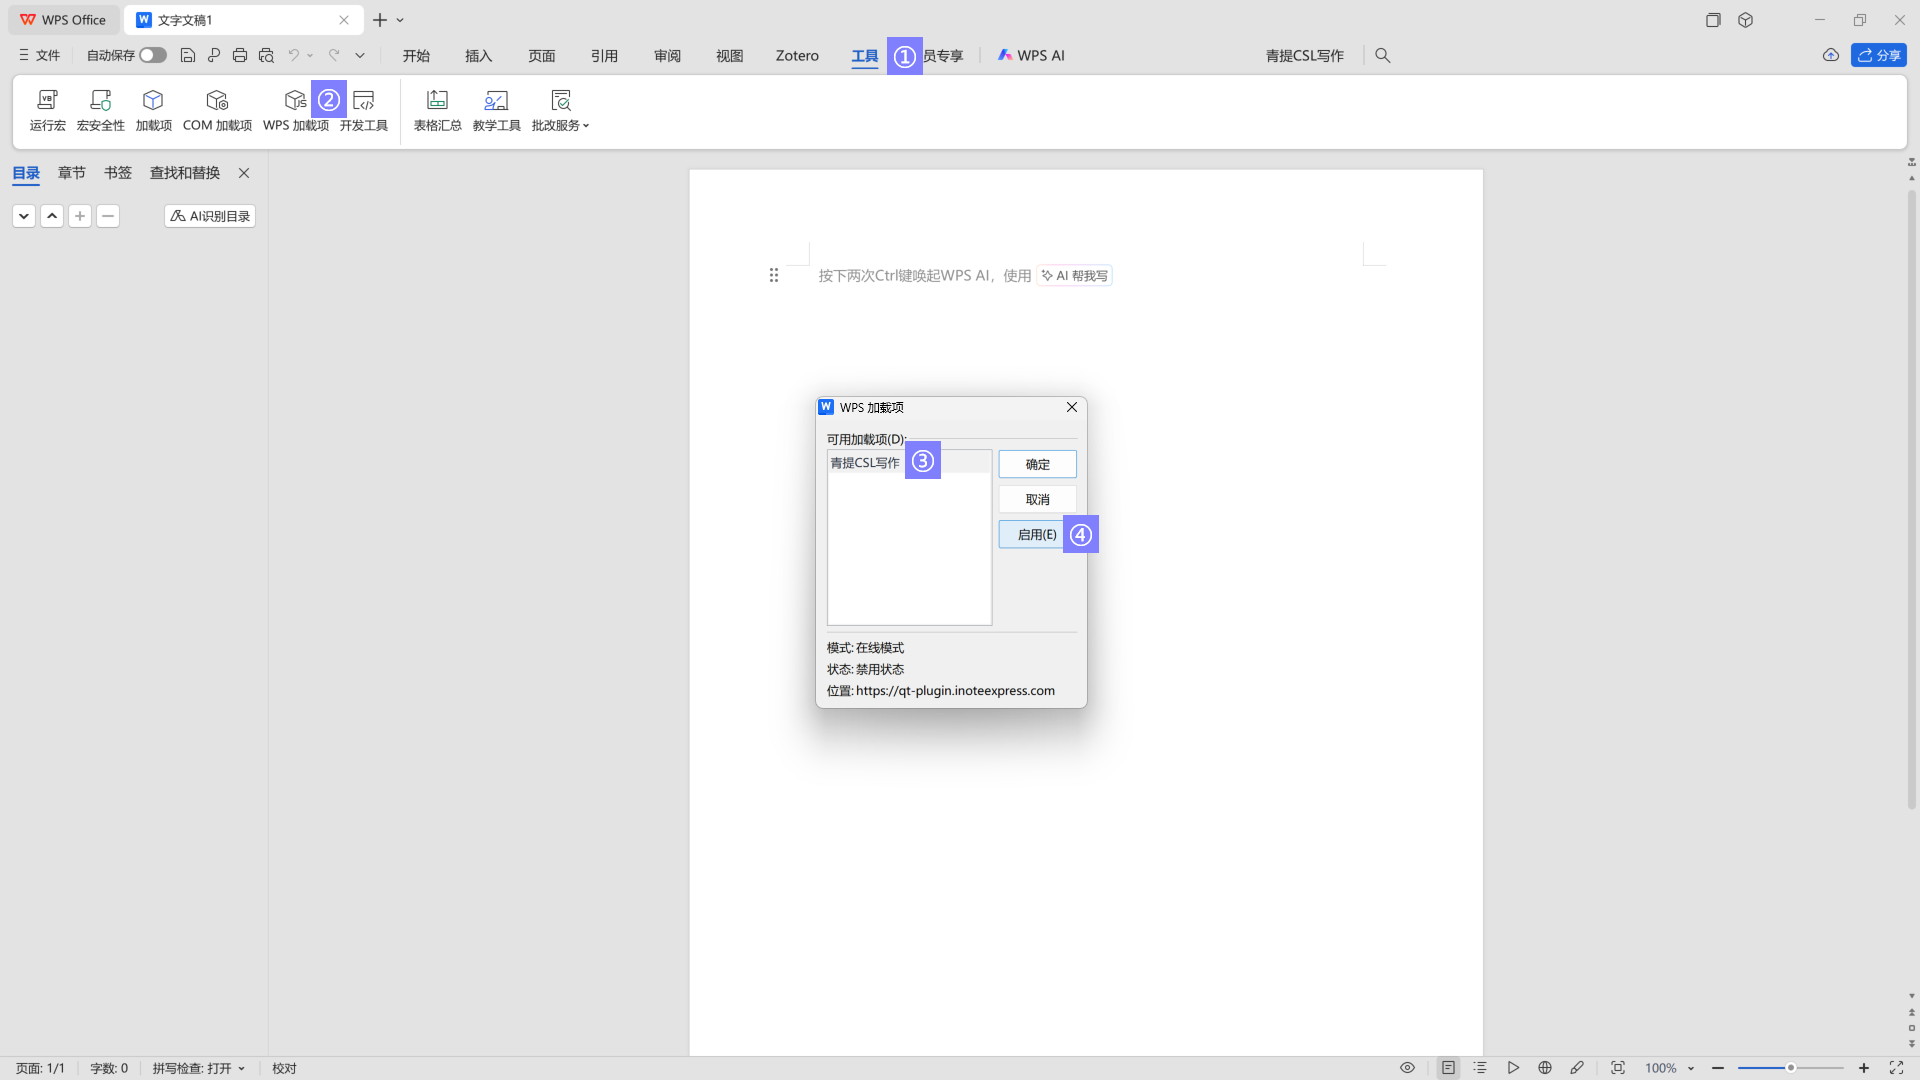Open the Developer Tools (开发工具) icon

(363, 109)
